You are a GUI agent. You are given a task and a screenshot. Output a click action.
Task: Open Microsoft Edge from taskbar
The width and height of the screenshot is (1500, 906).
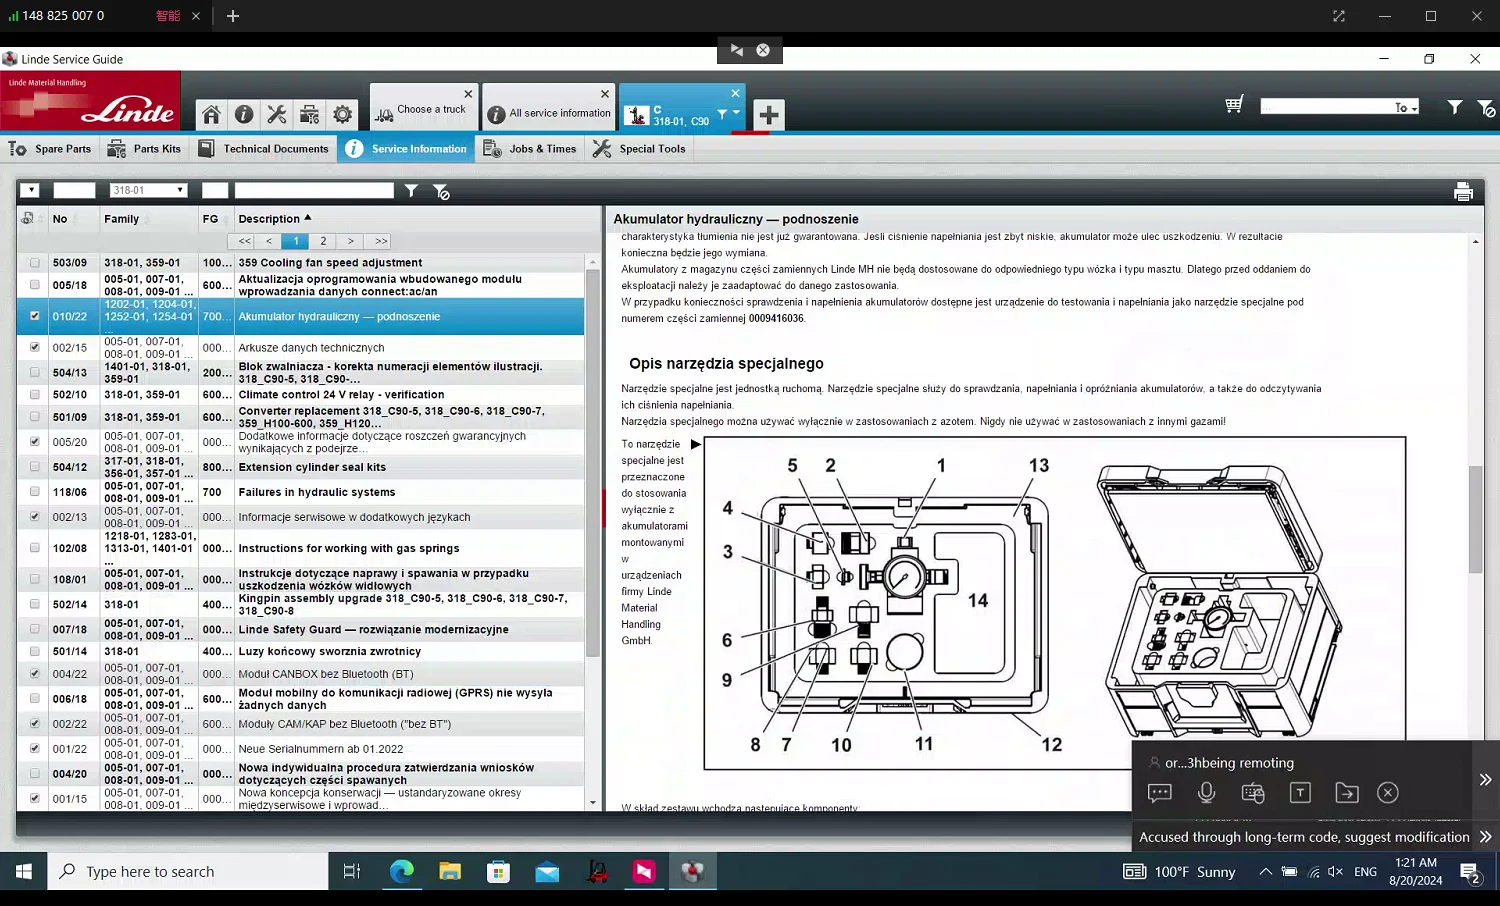coord(402,872)
